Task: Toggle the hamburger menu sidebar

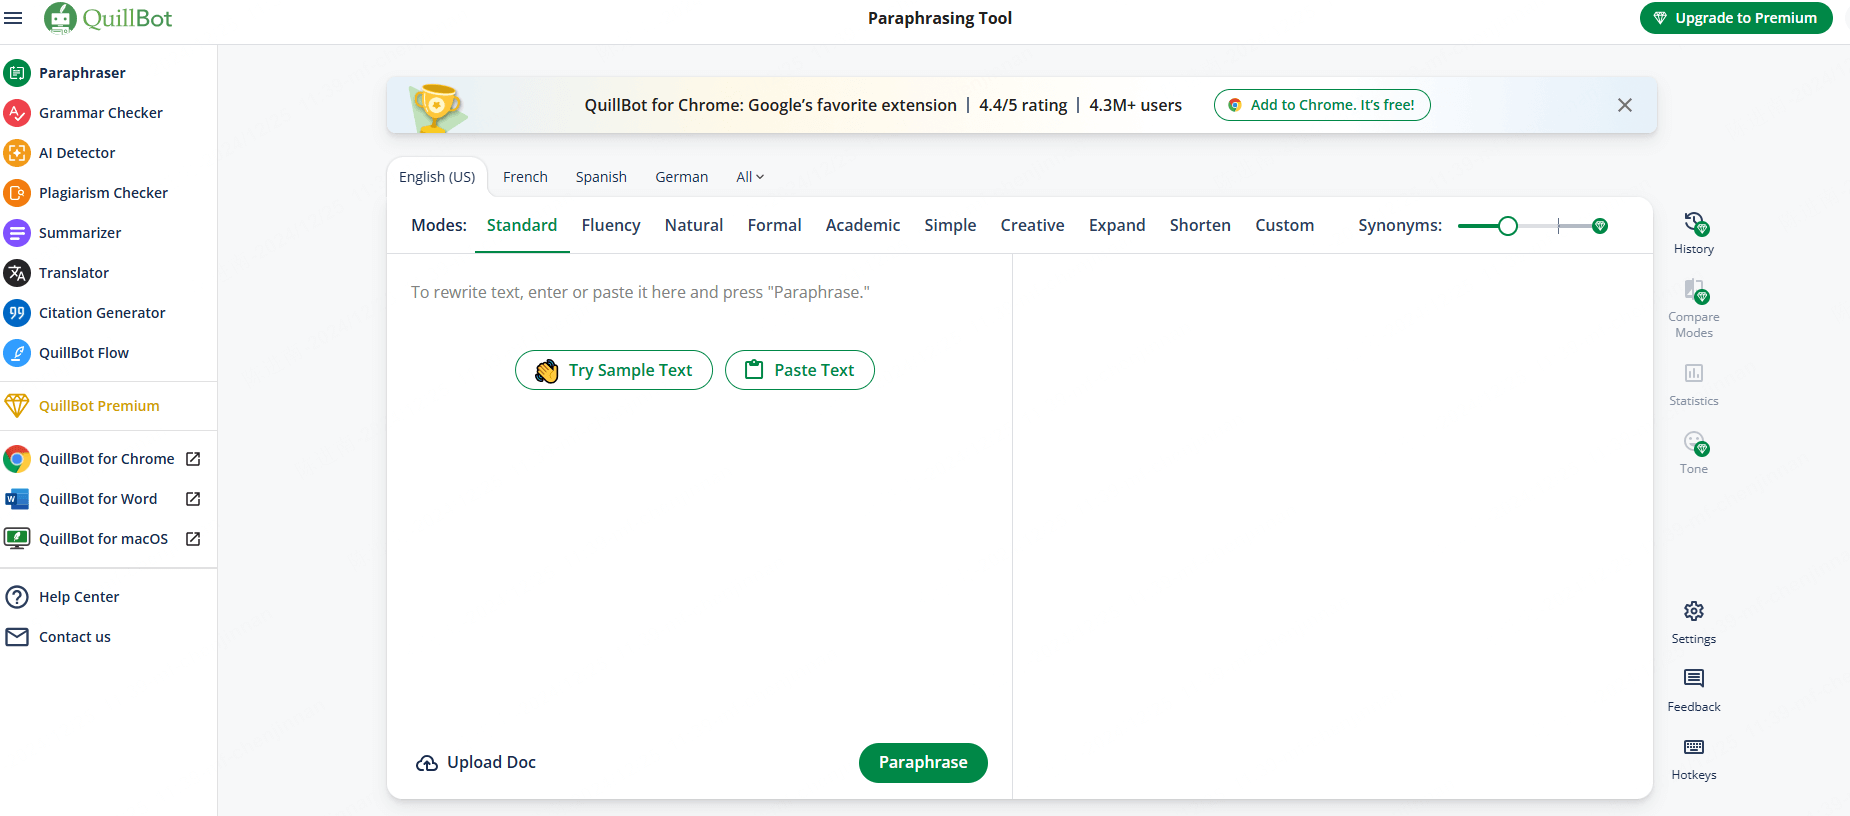Action: pos(13,18)
